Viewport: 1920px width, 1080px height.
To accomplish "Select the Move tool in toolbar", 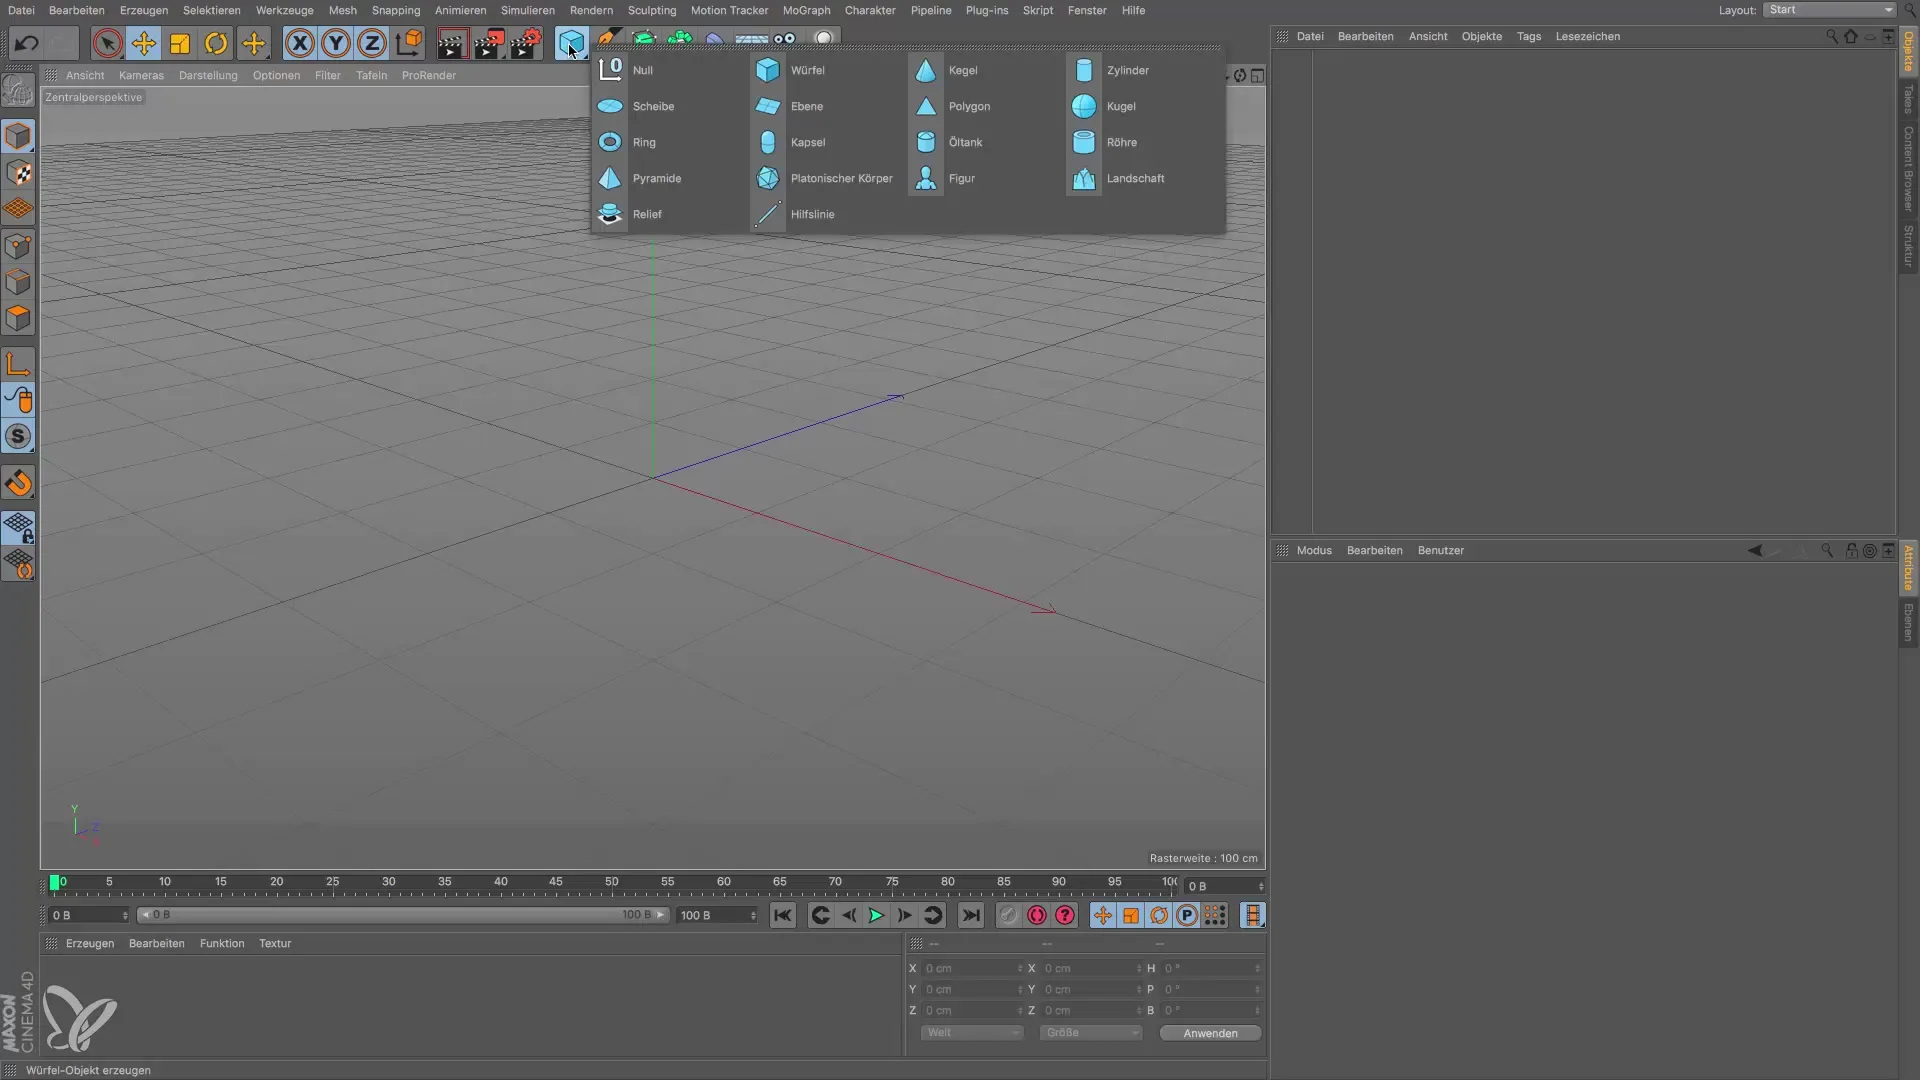I will coord(144,43).
